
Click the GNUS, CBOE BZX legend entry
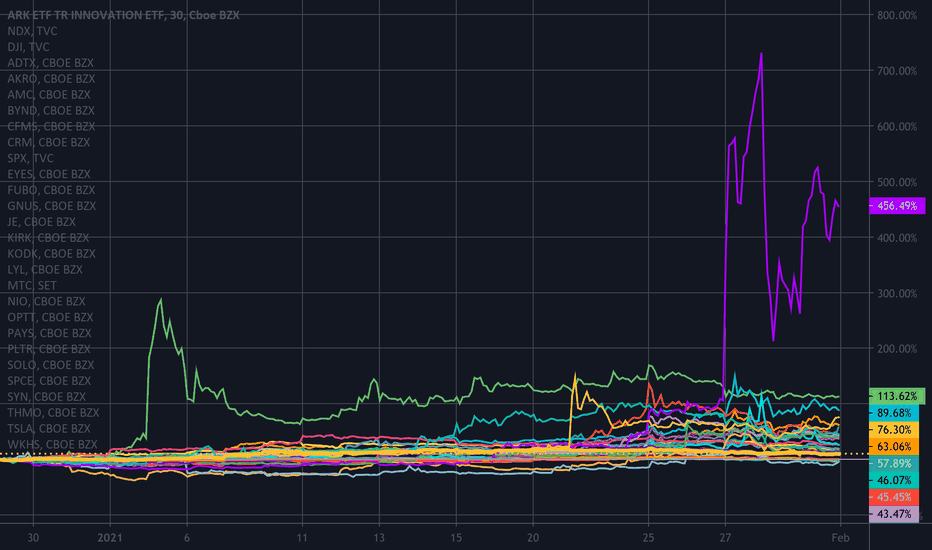point(52,206)
